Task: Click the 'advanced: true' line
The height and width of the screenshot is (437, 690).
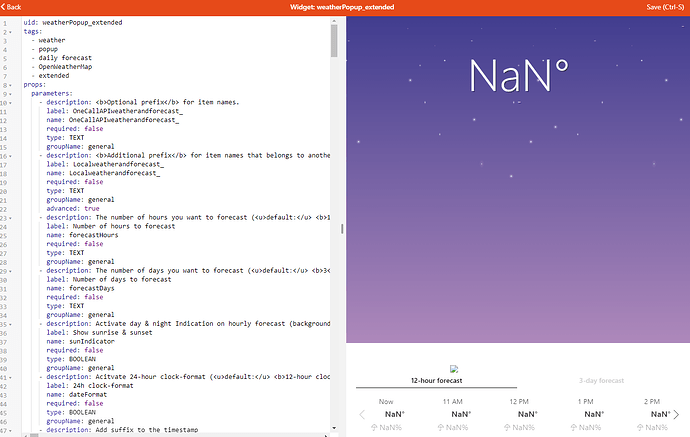Action: [x=73, y=209]
